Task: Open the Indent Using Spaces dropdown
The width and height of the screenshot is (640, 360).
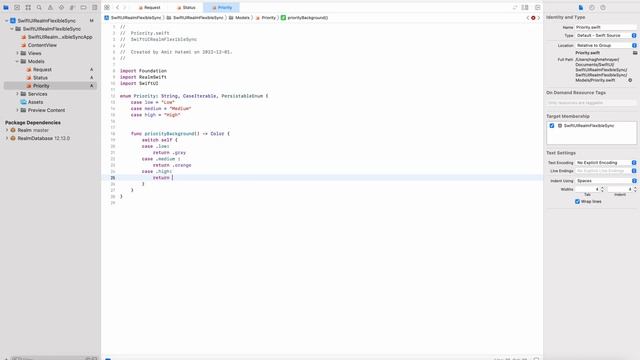Action: click(x=606, y=180)
